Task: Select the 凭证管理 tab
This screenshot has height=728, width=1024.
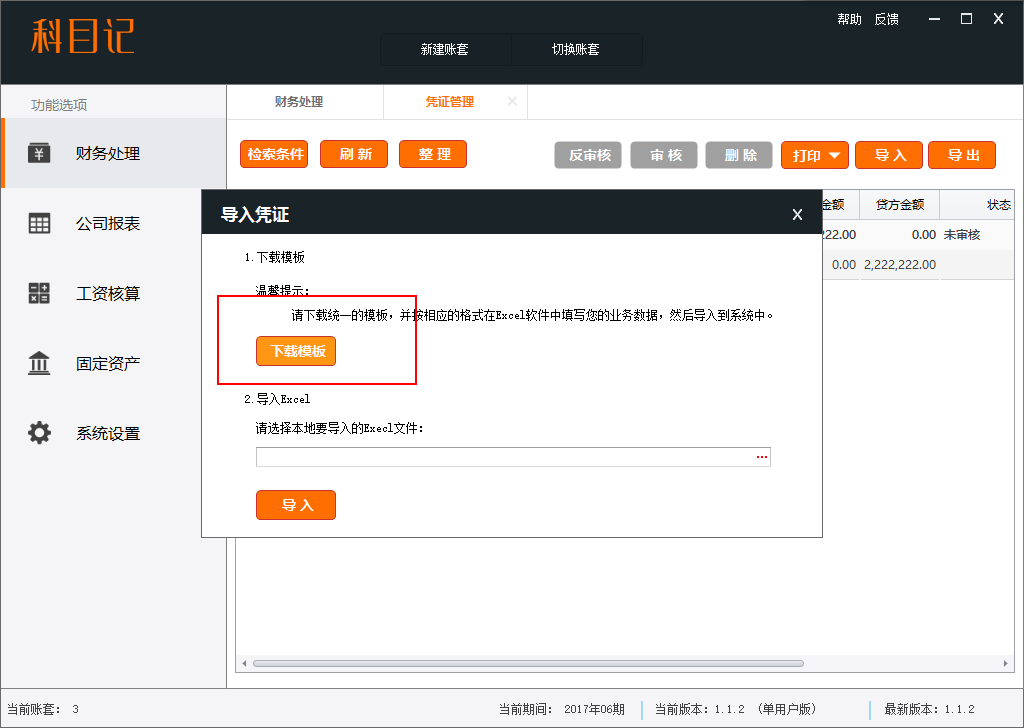Action: (449, 102)
